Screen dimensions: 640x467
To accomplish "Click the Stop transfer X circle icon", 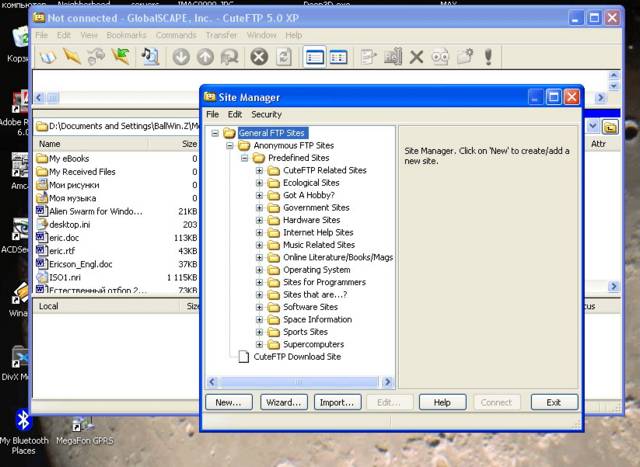I will [x=259, y=57].
